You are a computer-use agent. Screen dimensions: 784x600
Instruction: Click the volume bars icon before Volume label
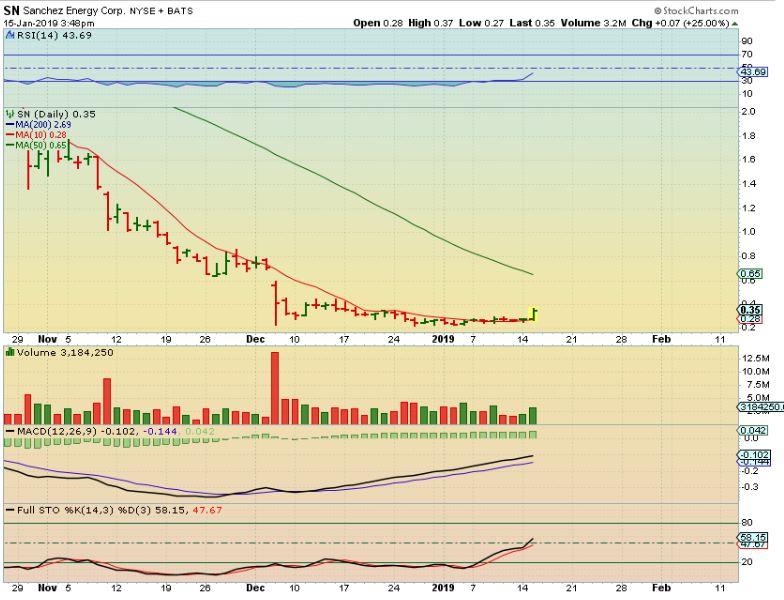[x=10, y=352]
